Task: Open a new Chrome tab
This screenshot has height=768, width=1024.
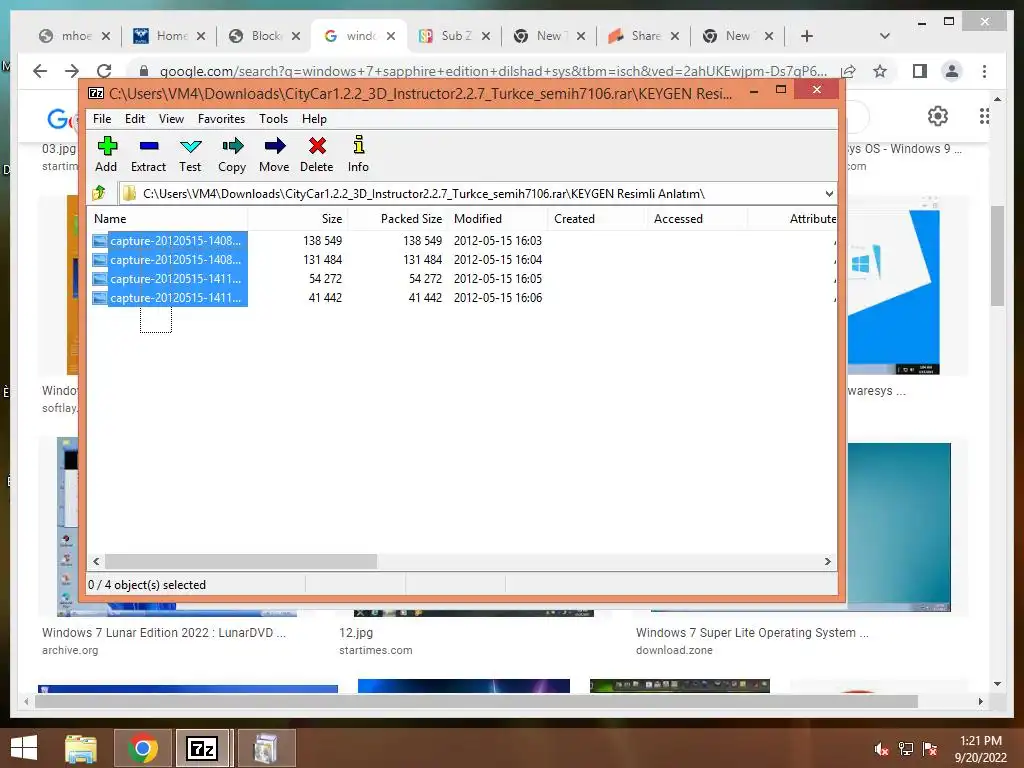Action: 807,36
